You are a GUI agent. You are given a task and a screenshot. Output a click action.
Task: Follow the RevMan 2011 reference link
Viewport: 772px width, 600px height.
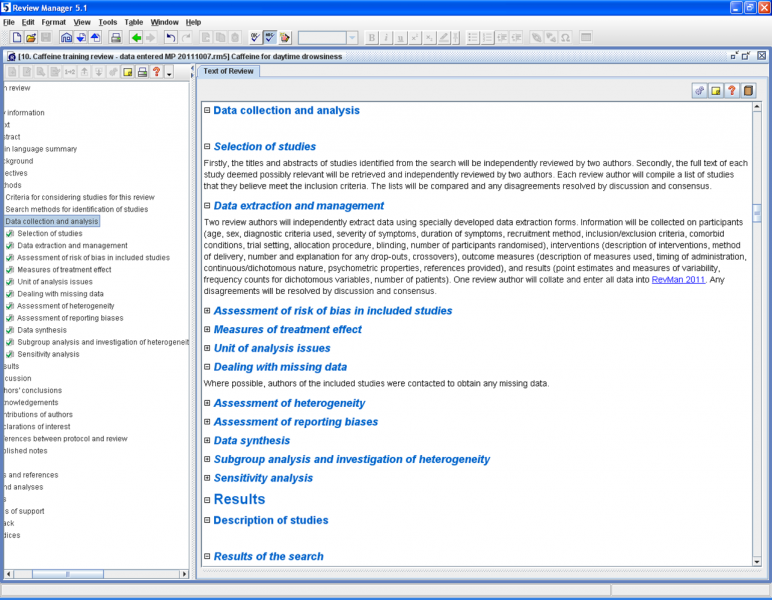[678, 280]
